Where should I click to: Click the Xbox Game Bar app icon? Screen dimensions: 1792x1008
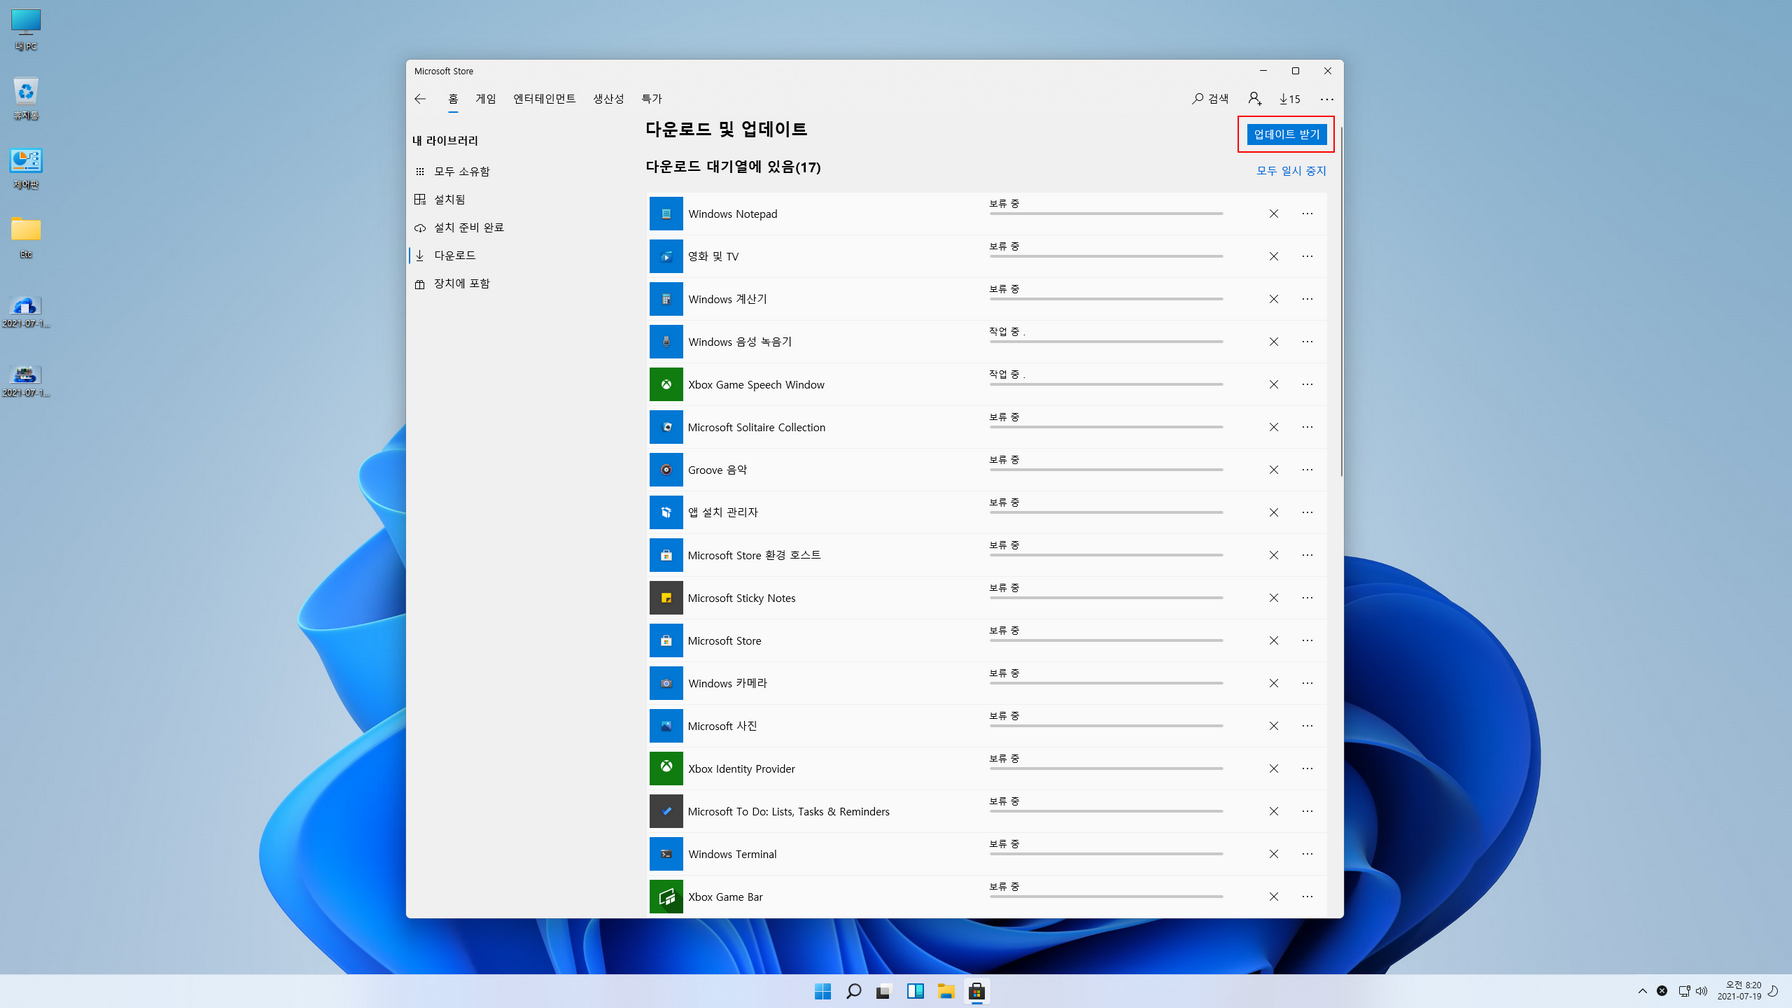[666, 897]
